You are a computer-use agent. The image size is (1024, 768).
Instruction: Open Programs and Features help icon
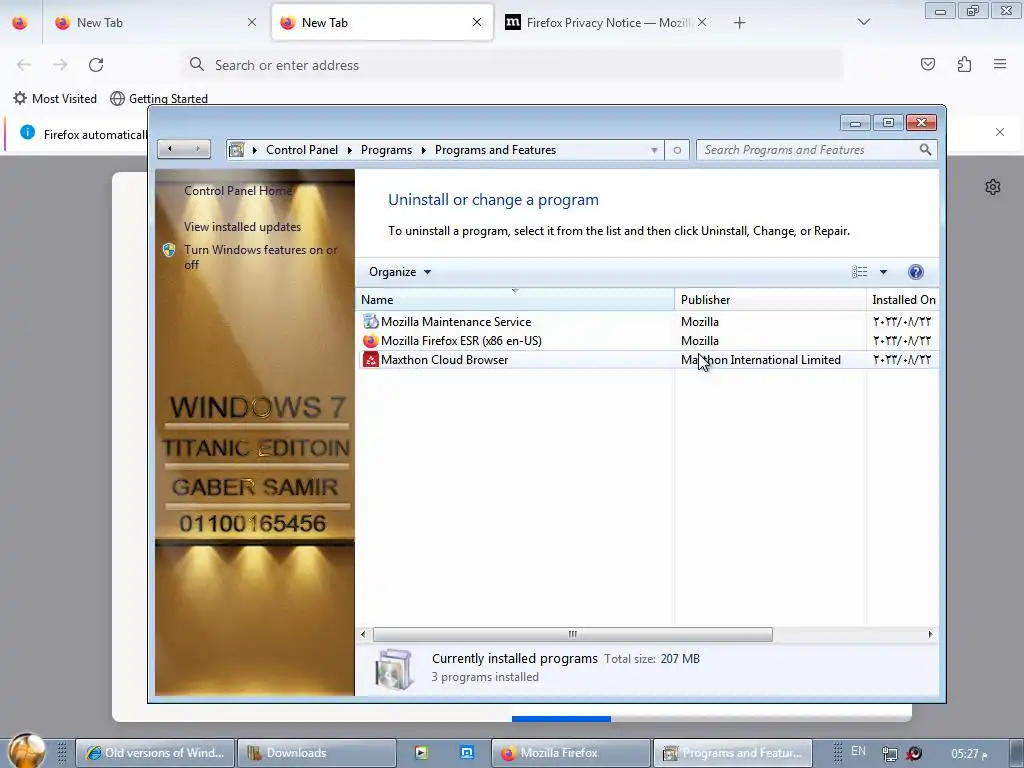coord(916,272)
